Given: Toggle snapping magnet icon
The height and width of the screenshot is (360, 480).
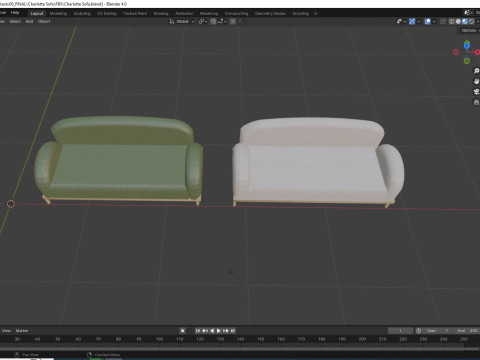Looking at the screenshot, I should [x=213, y=21].
